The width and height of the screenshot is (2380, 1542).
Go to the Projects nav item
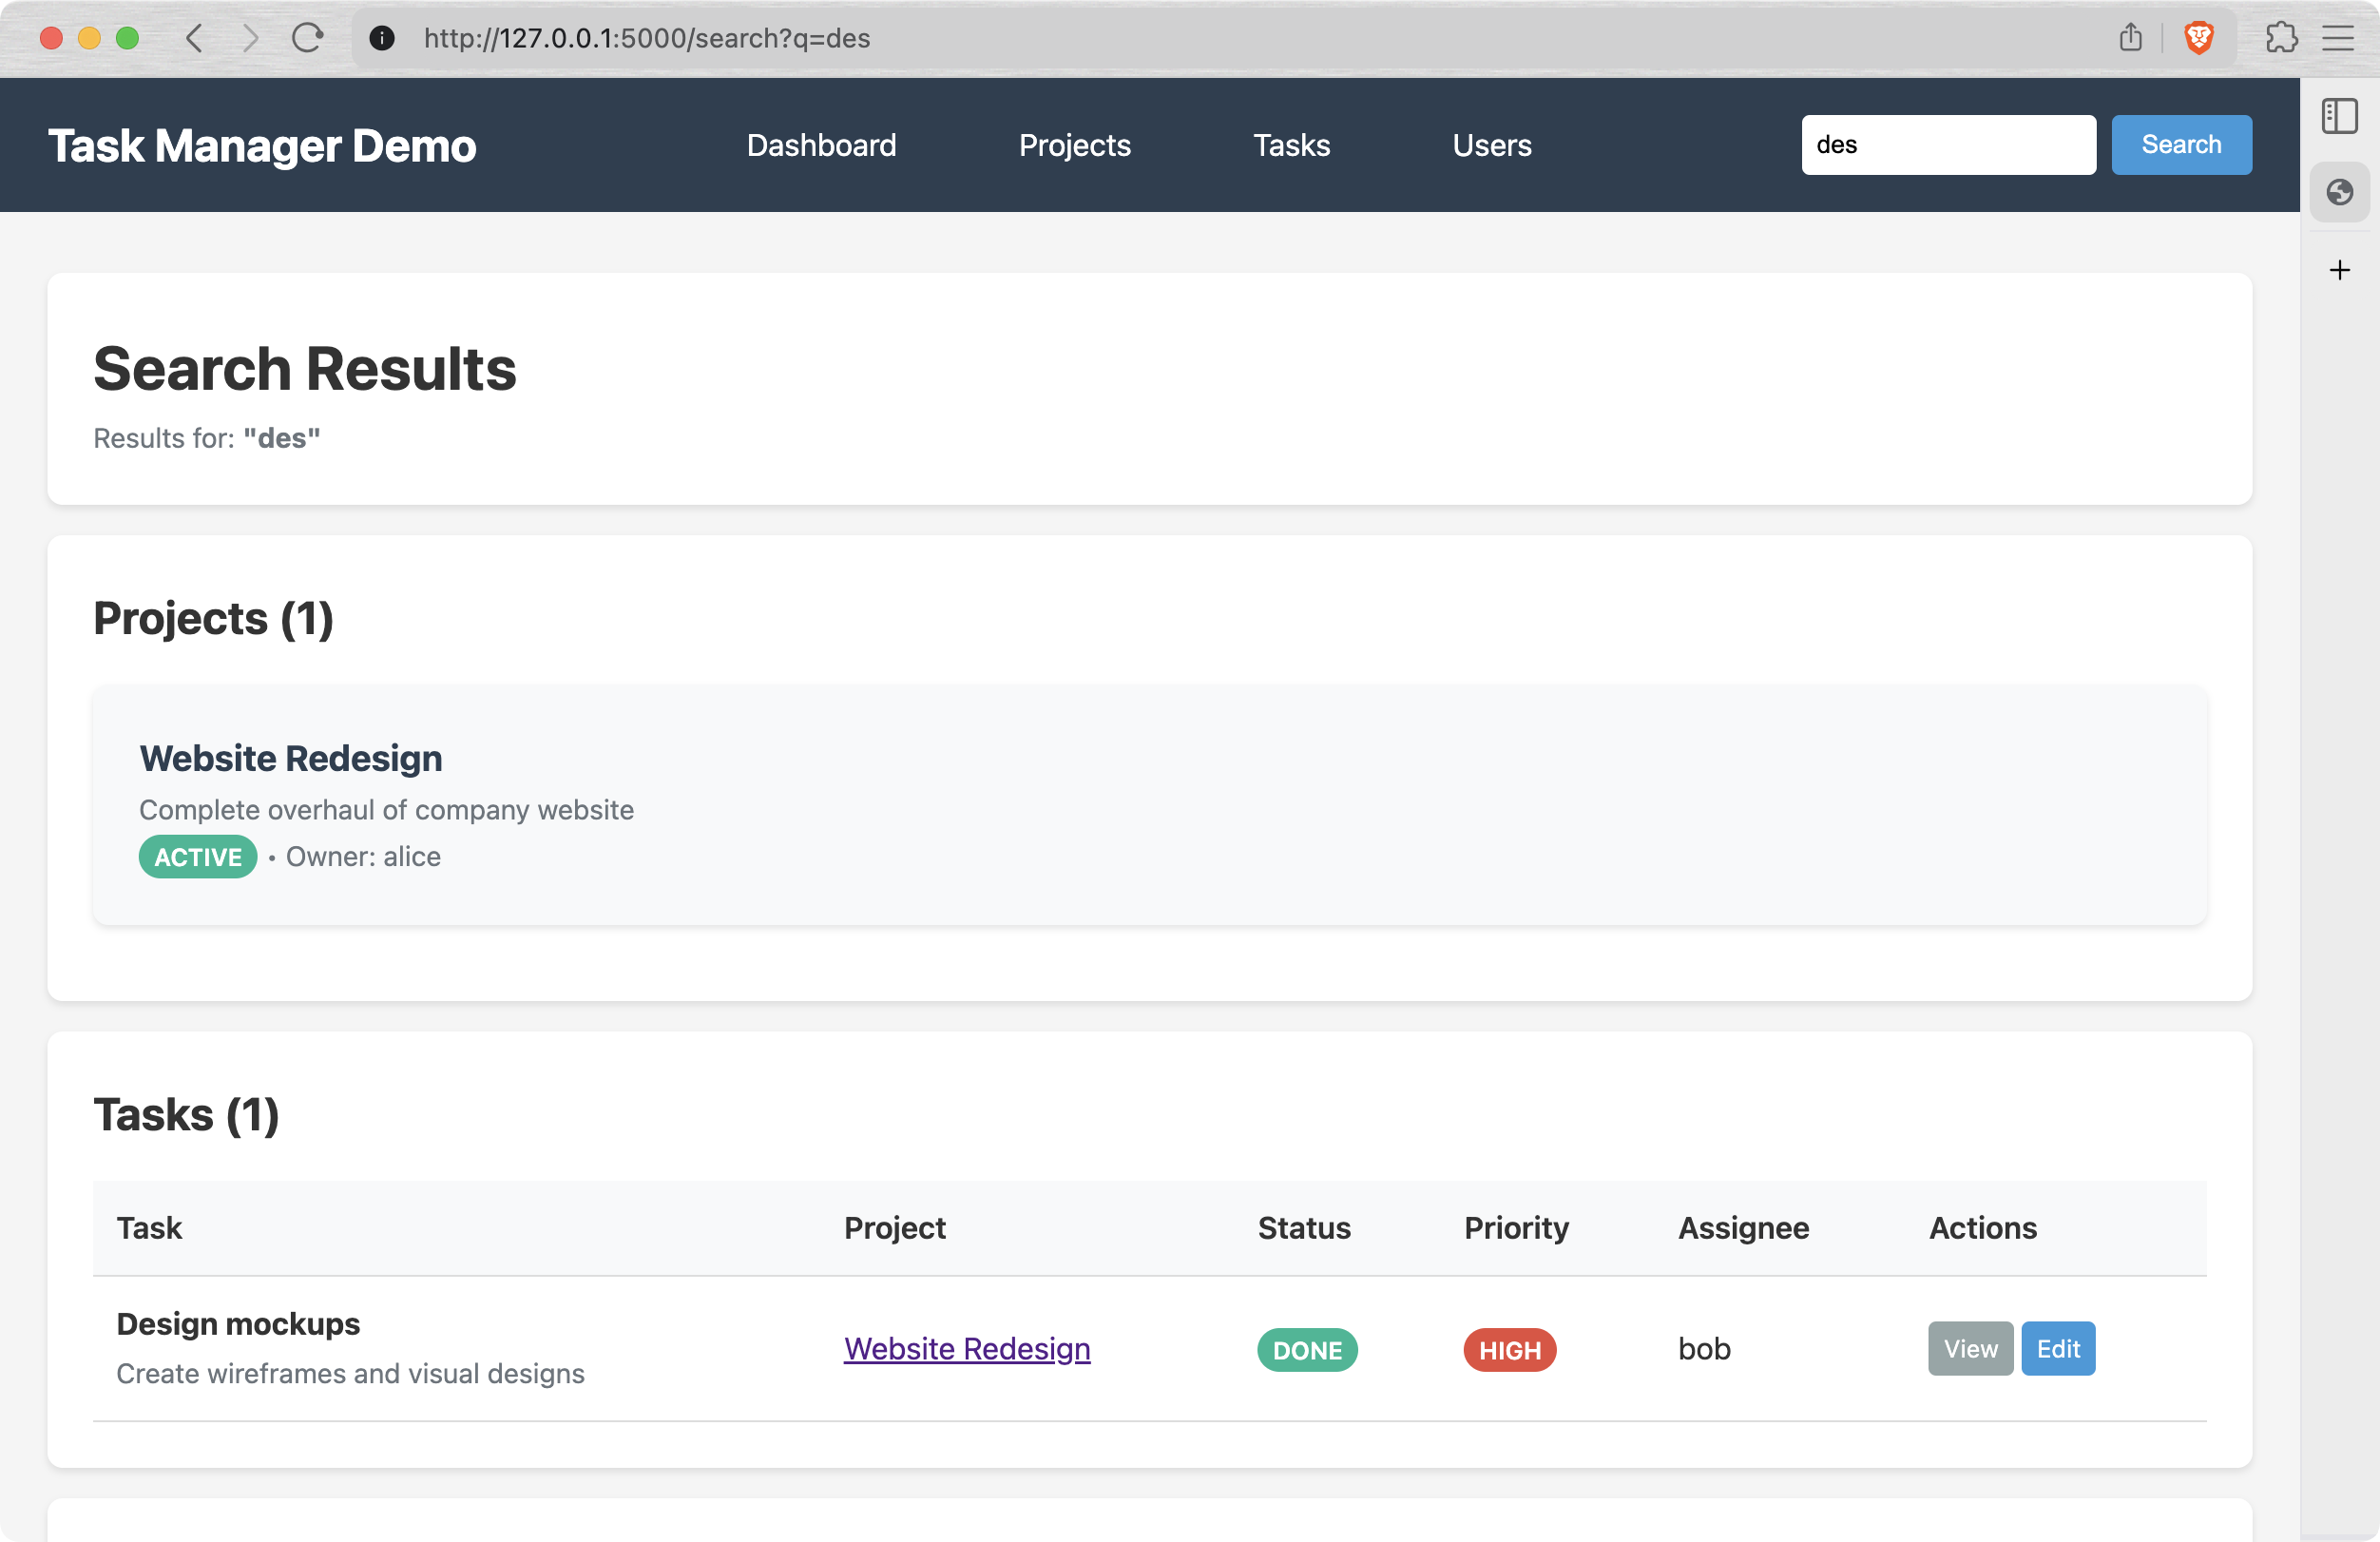(x=1074, y=145)
